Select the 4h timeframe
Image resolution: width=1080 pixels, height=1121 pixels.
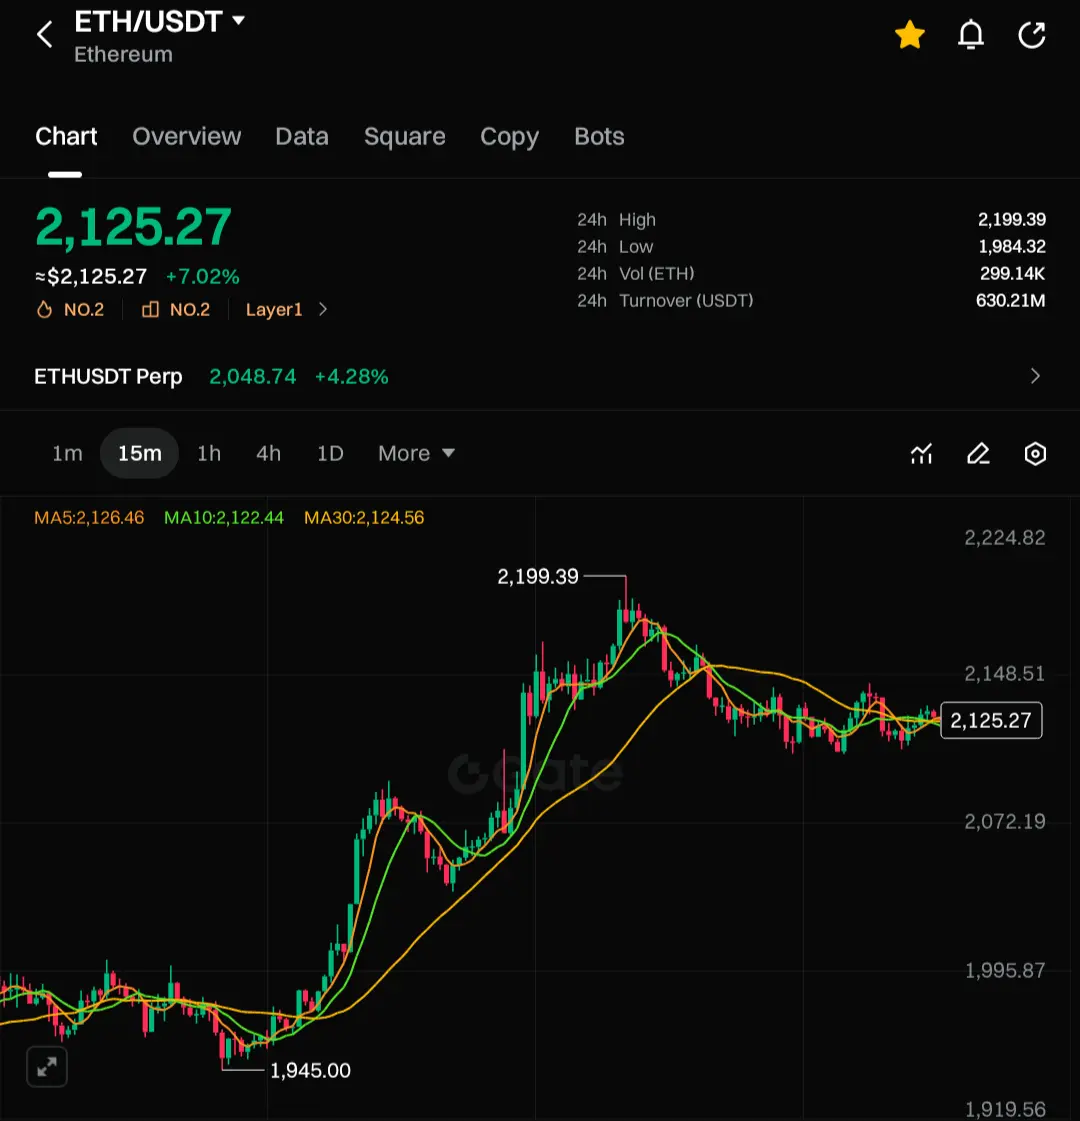(x=268, y=453)
